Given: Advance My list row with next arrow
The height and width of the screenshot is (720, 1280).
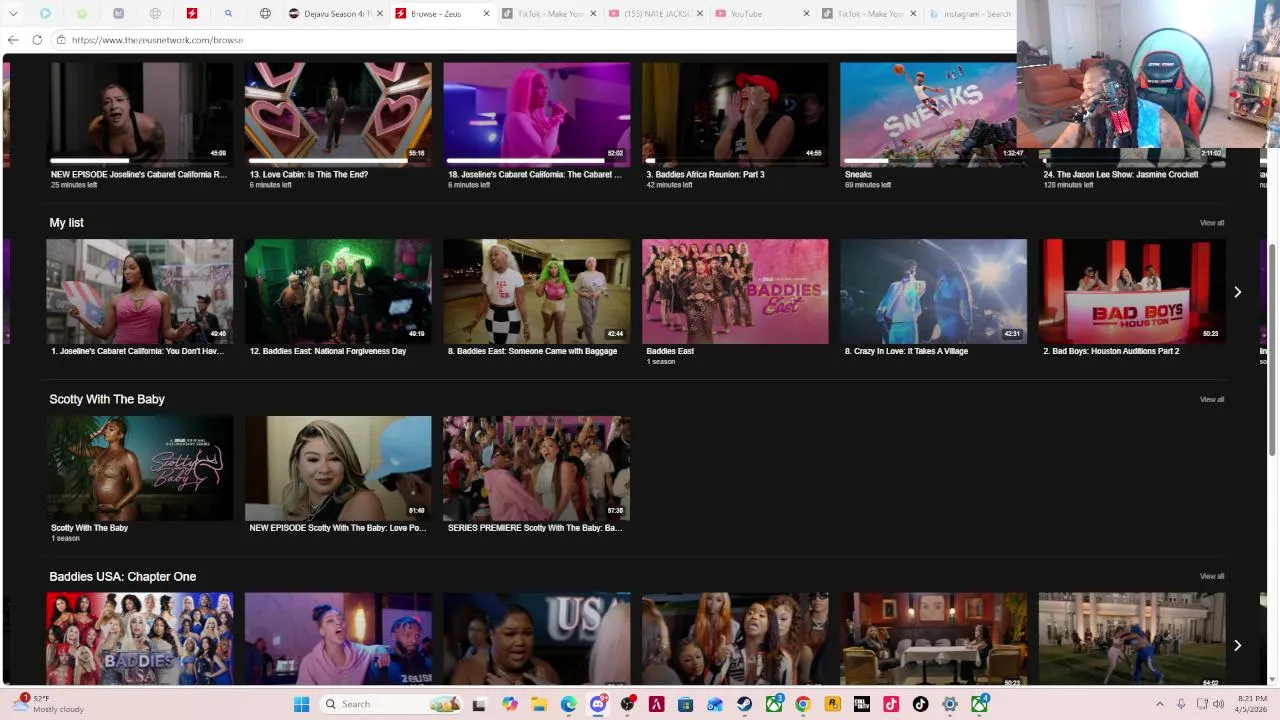Looking at the screenshot, I should click(1237, 292).
